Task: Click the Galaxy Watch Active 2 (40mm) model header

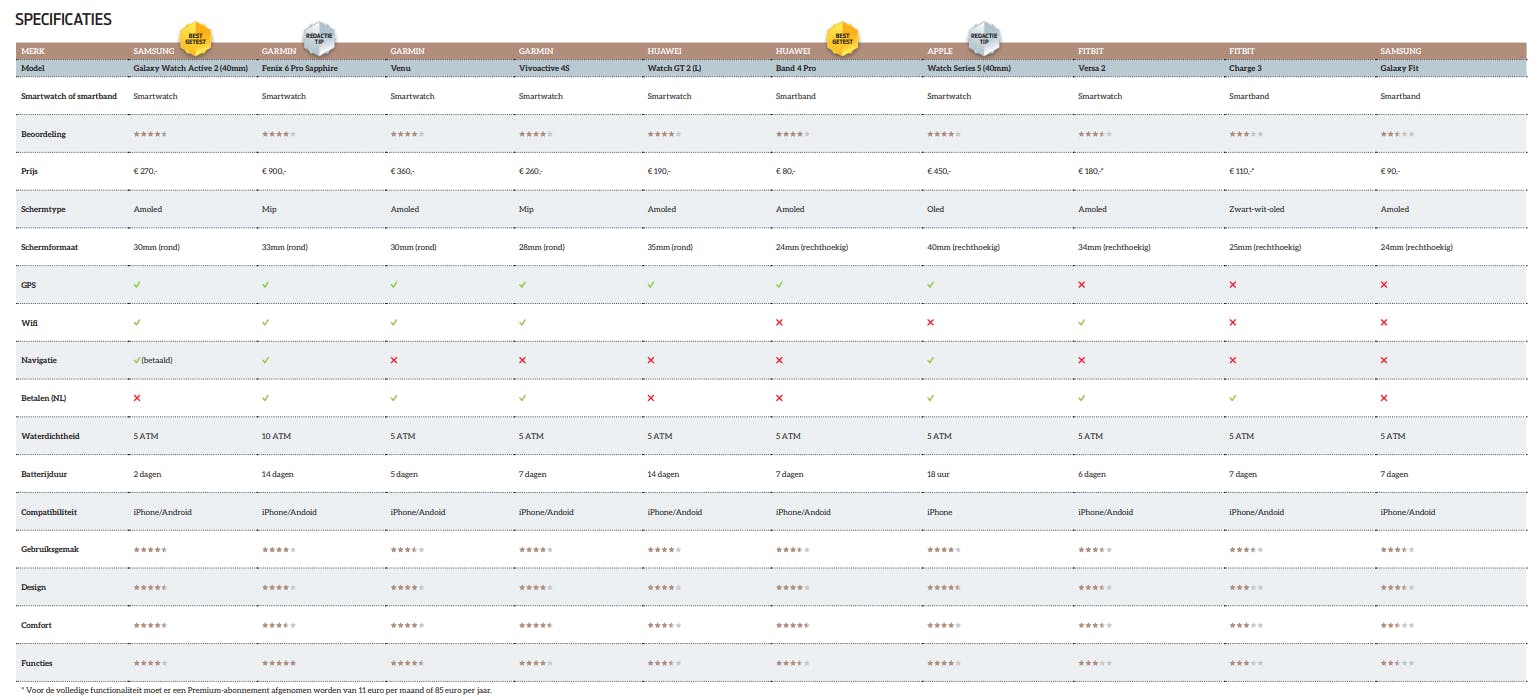Action: 190,68
